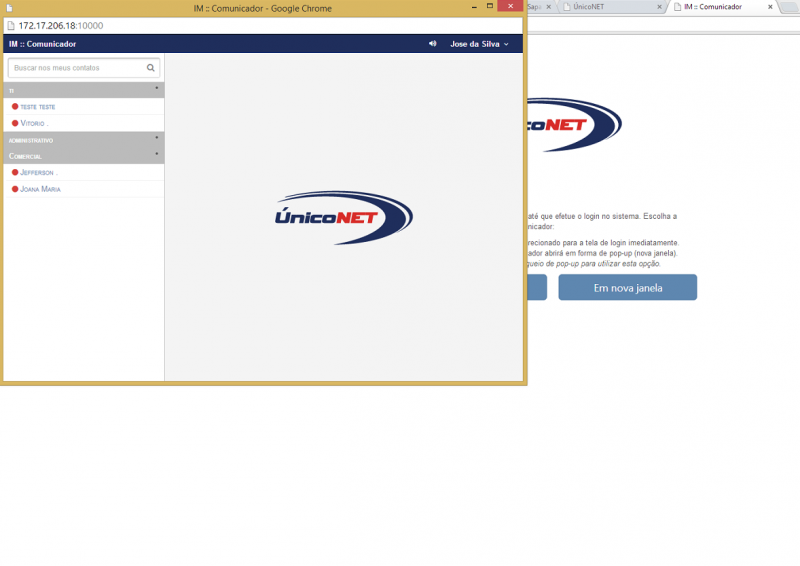The height and width of the screenshot is (566, 800).
Task: Open a chat with contact Joana Maria
Action: (84, 189)
